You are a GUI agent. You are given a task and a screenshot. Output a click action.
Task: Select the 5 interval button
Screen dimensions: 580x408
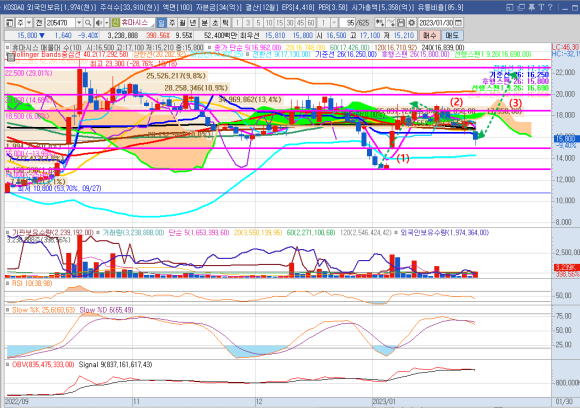coord(258,23)
